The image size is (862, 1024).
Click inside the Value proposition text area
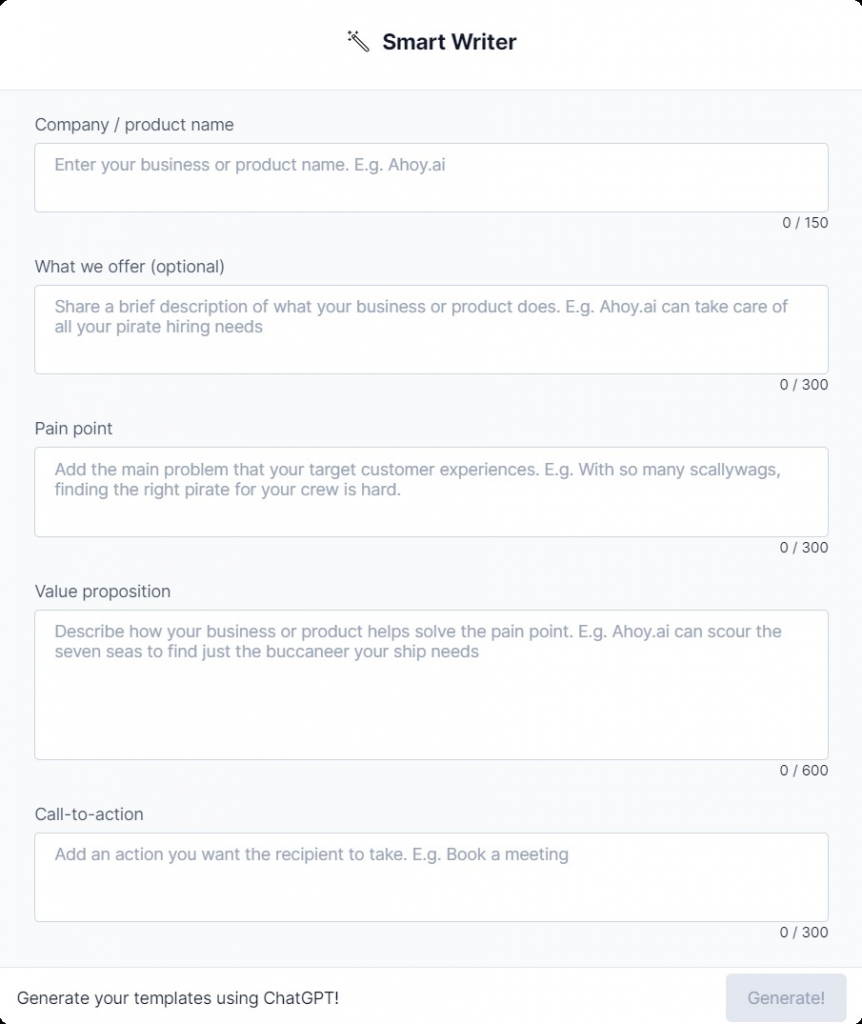pyautogui.click(x=431, y=684)
